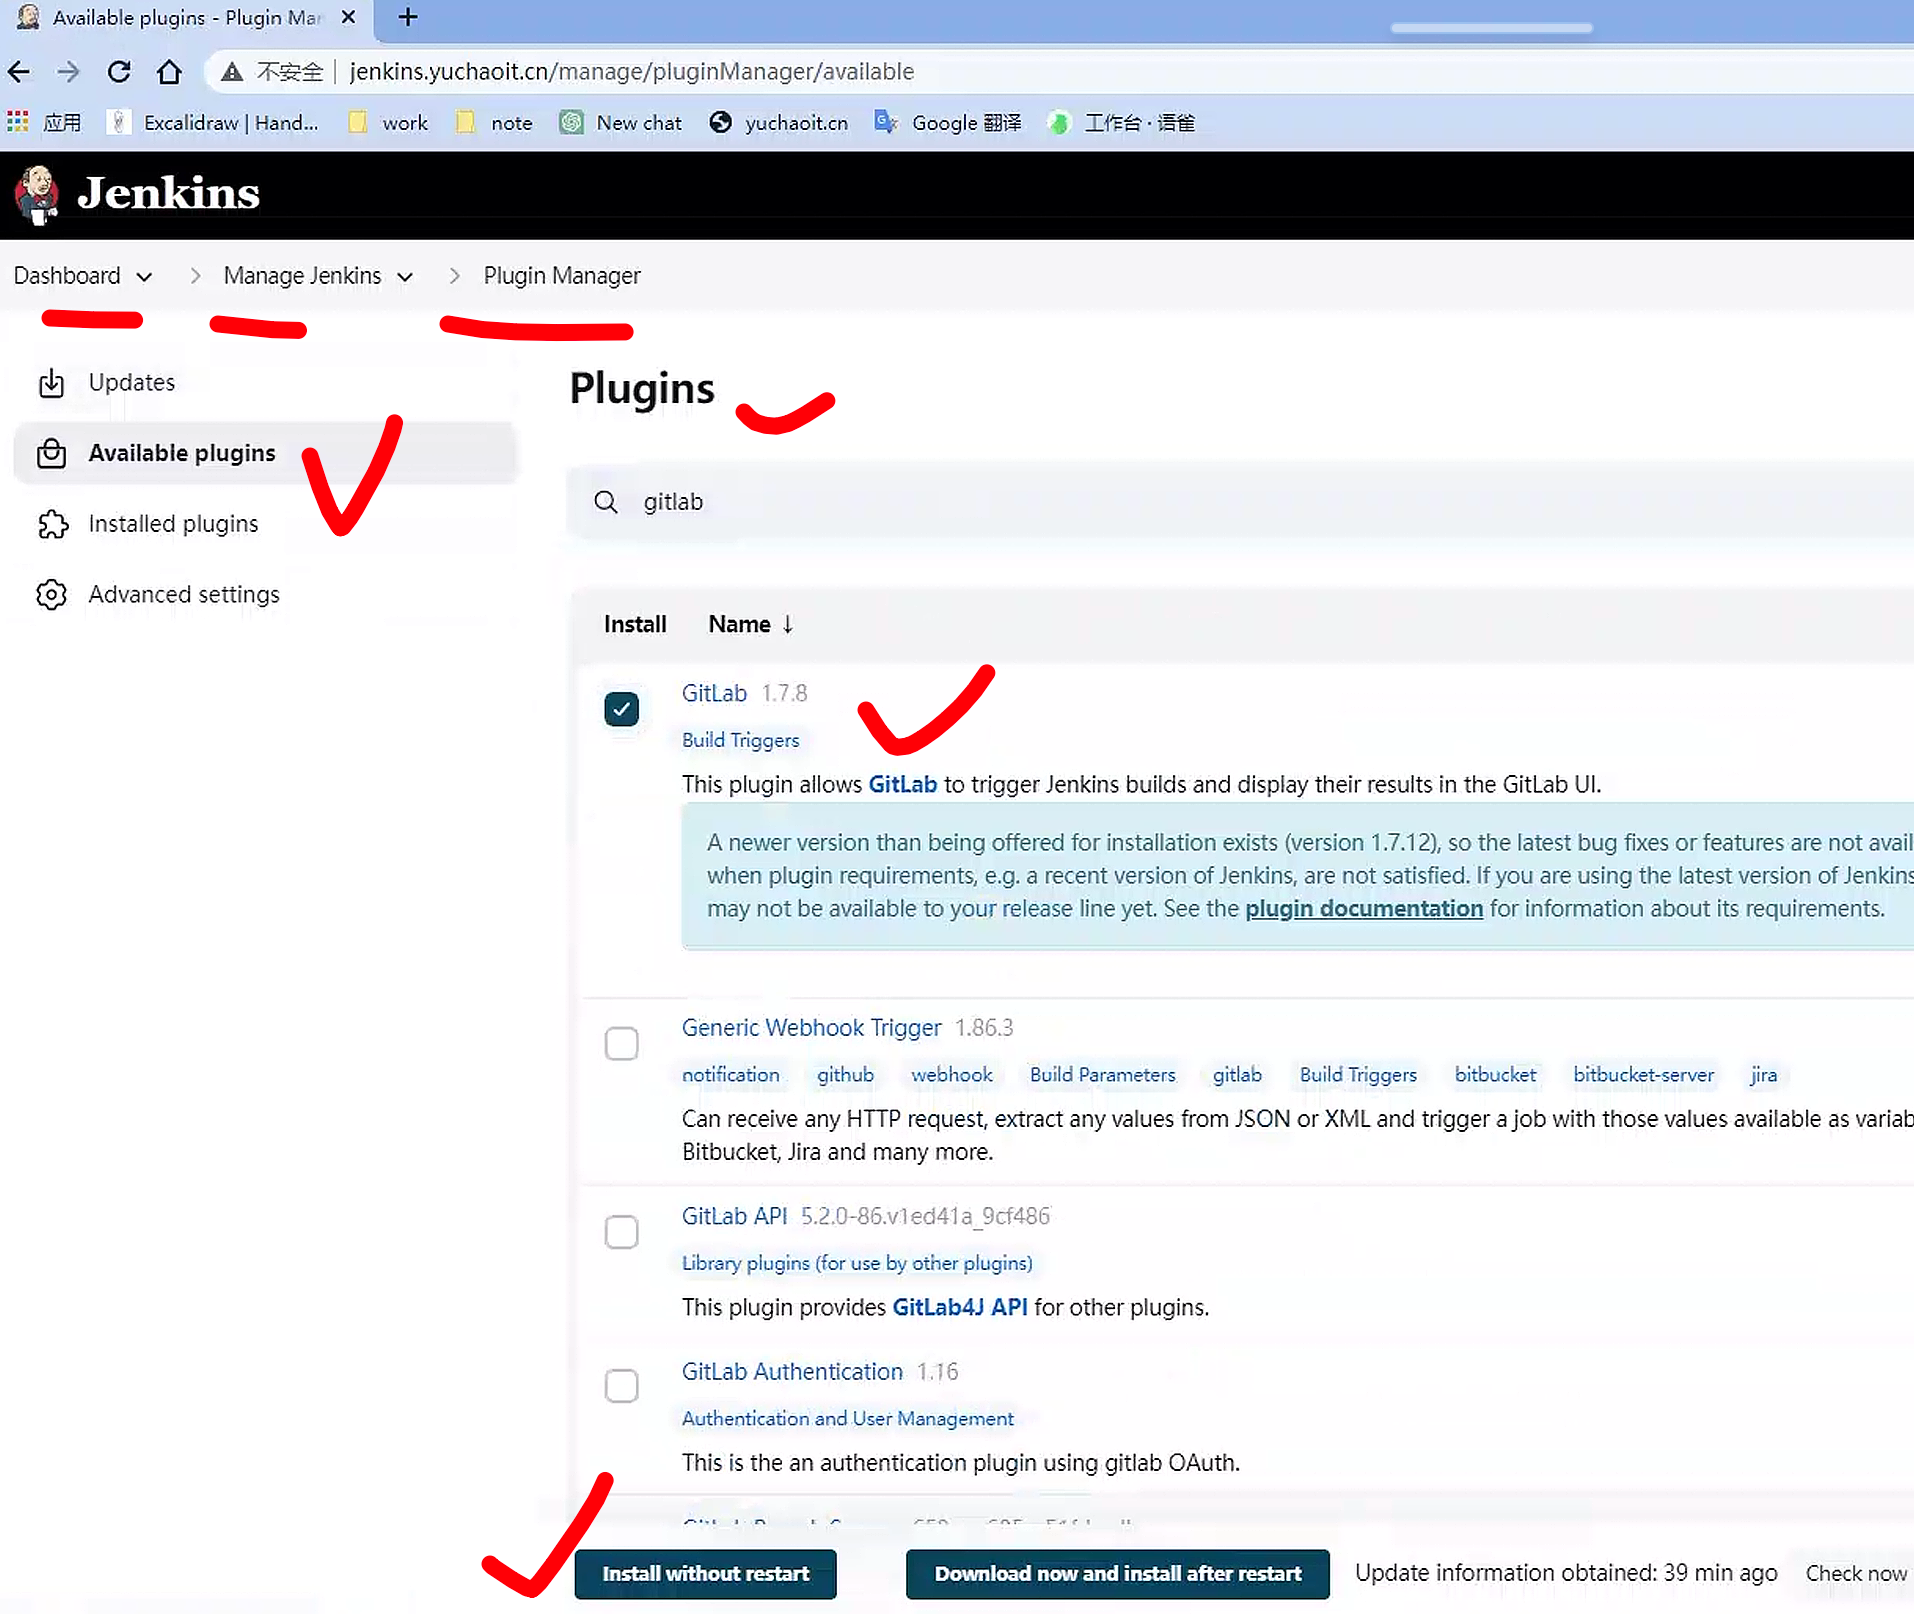Click the browser reload icon
The image size is (1914, 1614).
119,72
